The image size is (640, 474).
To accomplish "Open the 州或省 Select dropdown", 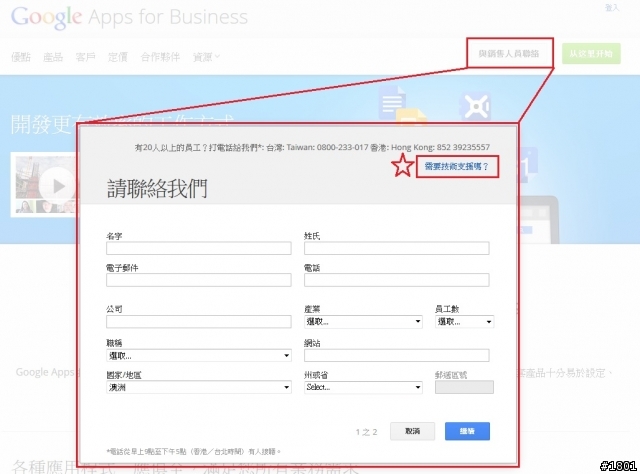I will (x=363, y=387).
